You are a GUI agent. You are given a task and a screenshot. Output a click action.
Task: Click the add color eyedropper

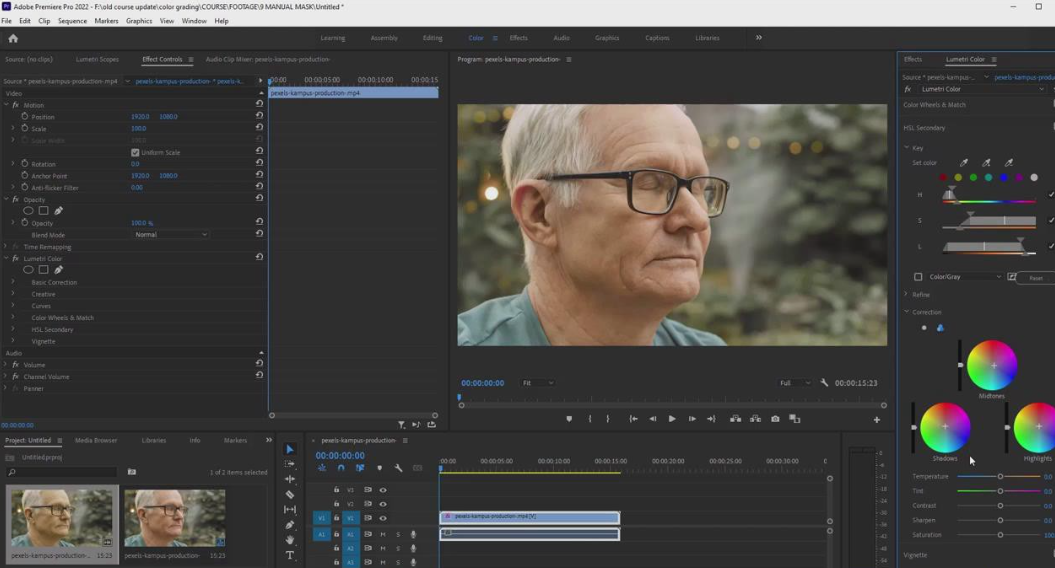(x=986, y=163)
